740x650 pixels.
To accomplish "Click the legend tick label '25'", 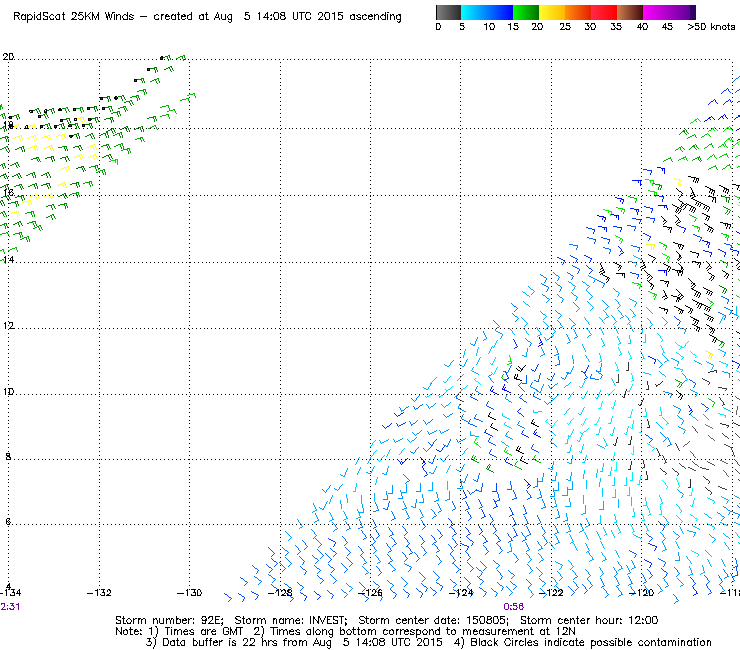I will pyautogui.click(x=565, y=27).
